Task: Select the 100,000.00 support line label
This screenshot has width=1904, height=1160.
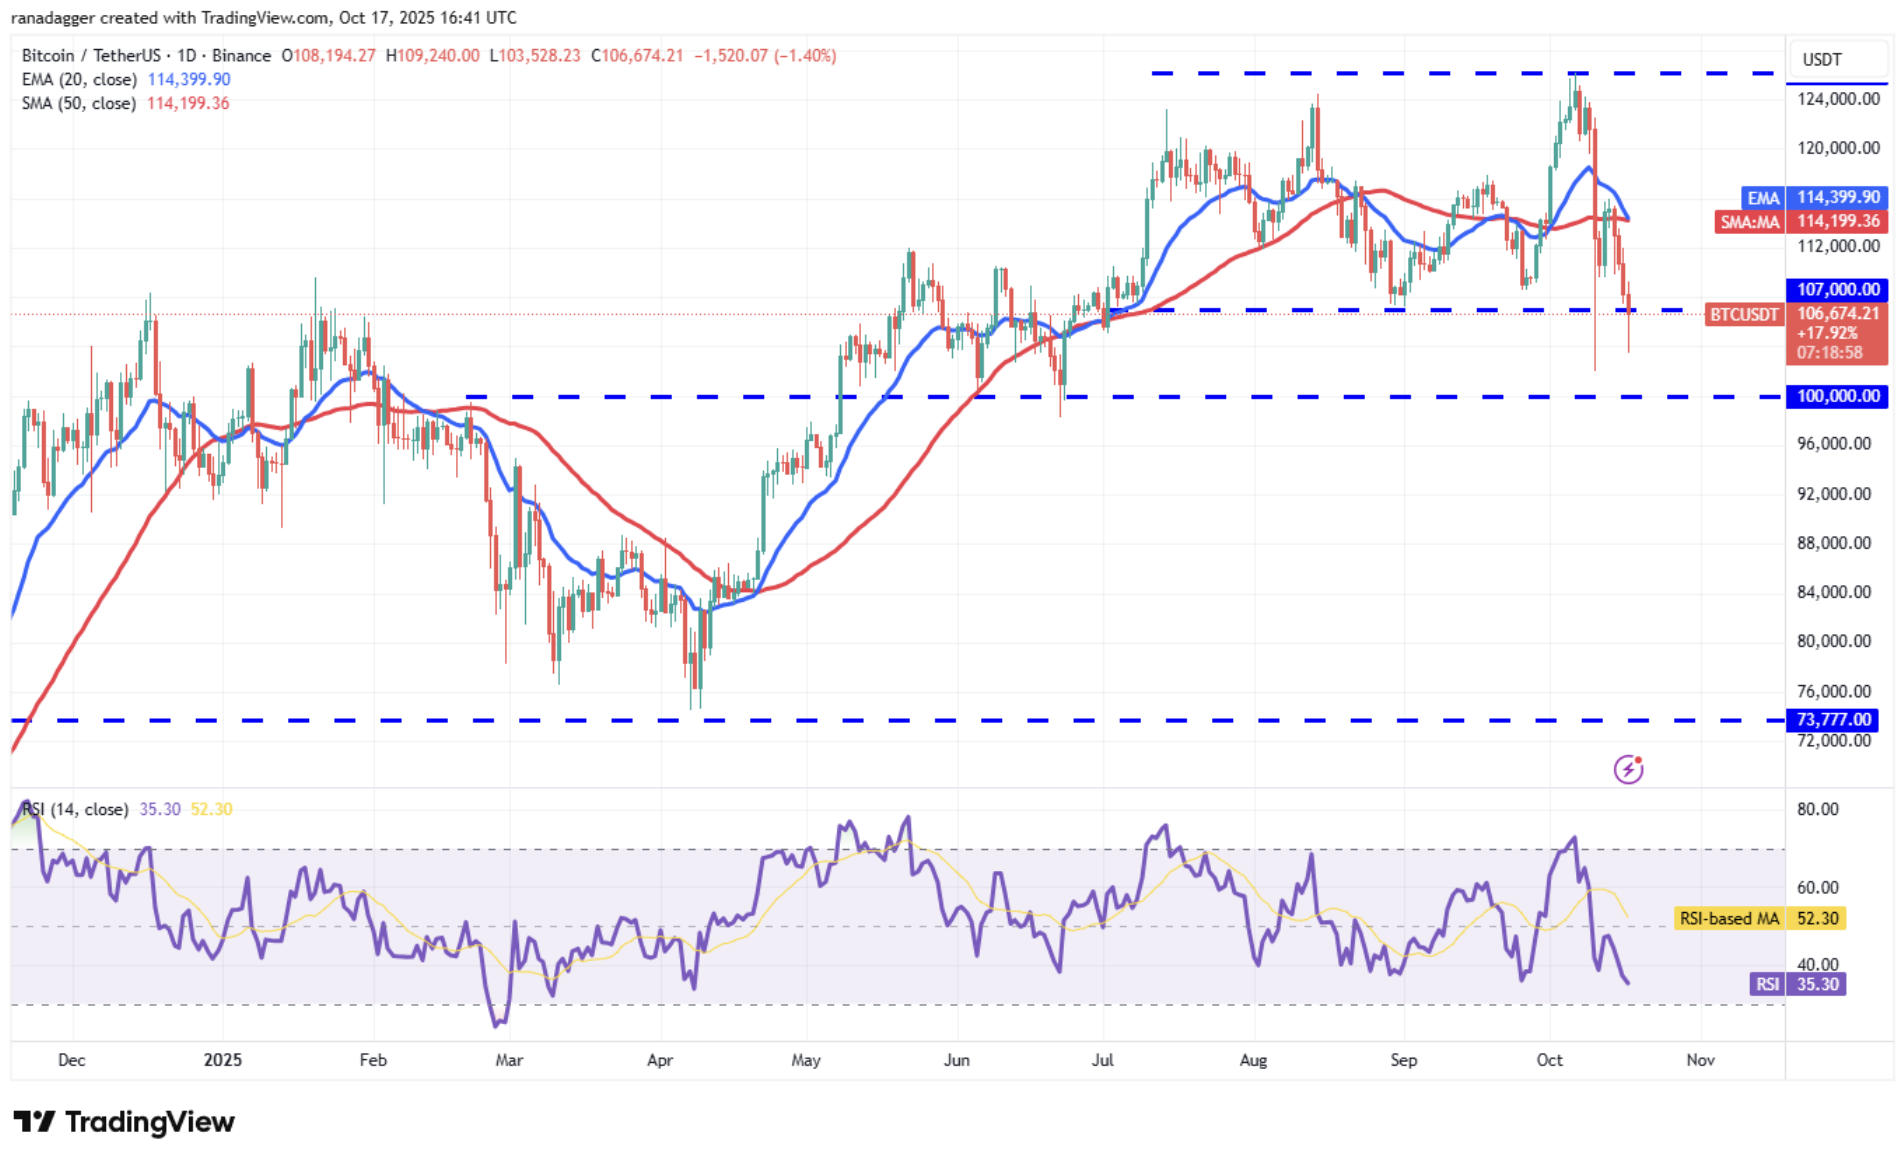Action: point(1837,397)
